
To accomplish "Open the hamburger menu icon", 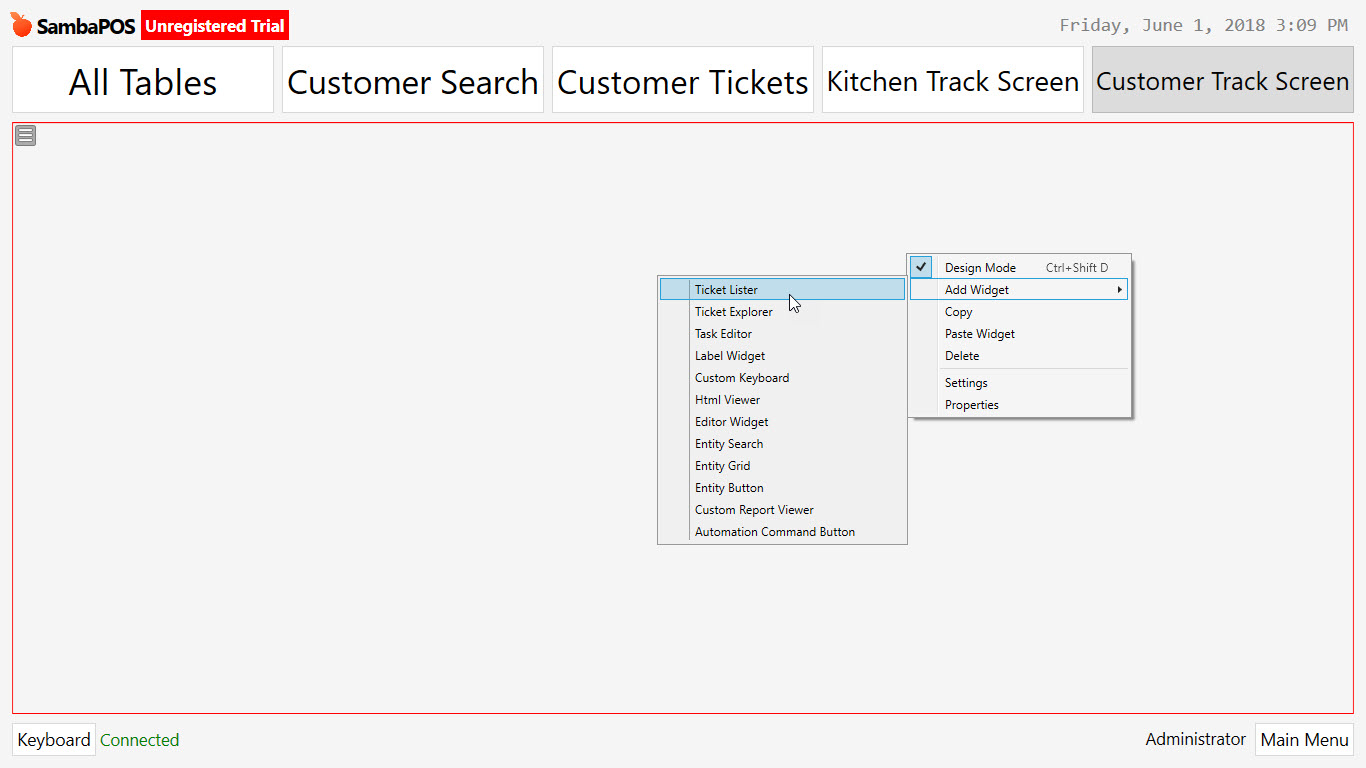I will pos(25,134).
